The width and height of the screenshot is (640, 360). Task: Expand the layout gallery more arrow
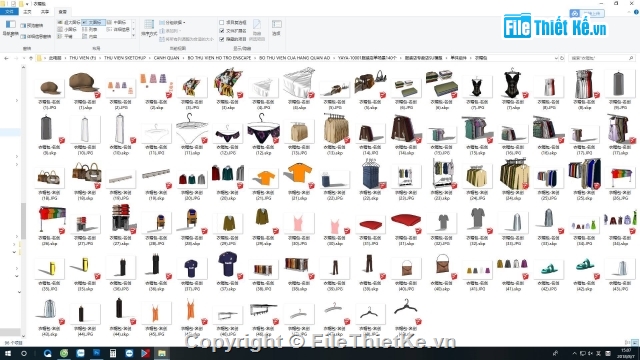(133, 36)
